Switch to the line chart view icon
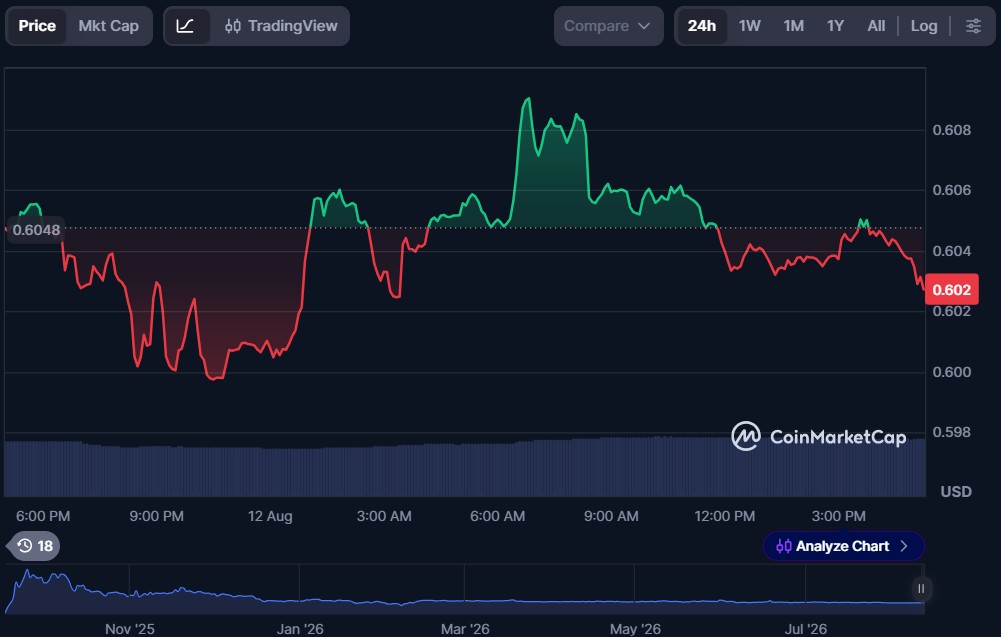1001x637 pixels. pos(185,26)
